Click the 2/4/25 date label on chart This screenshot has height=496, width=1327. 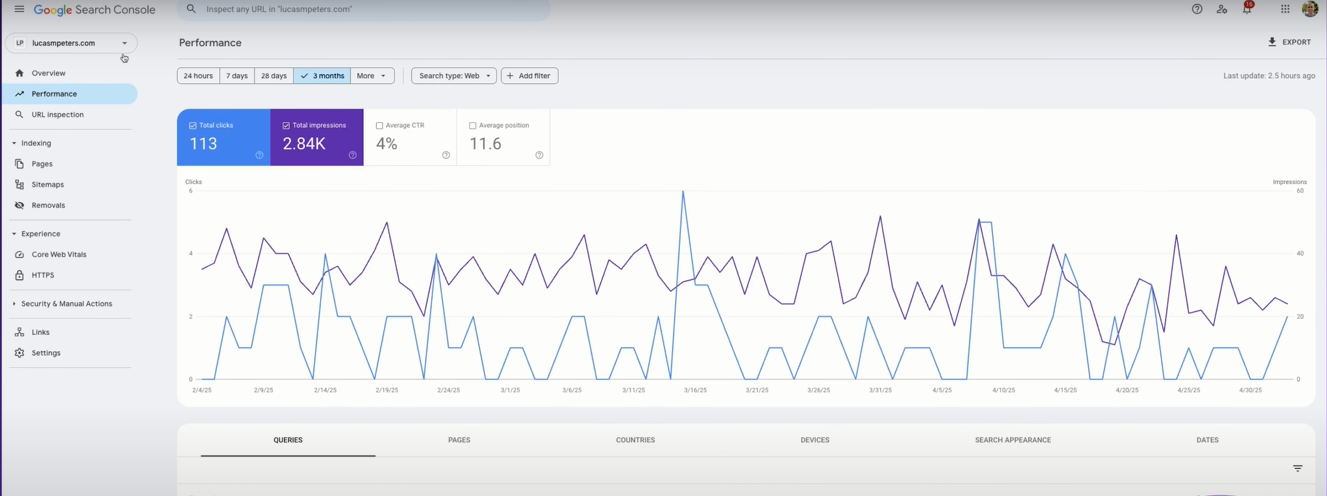pyautogui.click(x=202, y=390)
